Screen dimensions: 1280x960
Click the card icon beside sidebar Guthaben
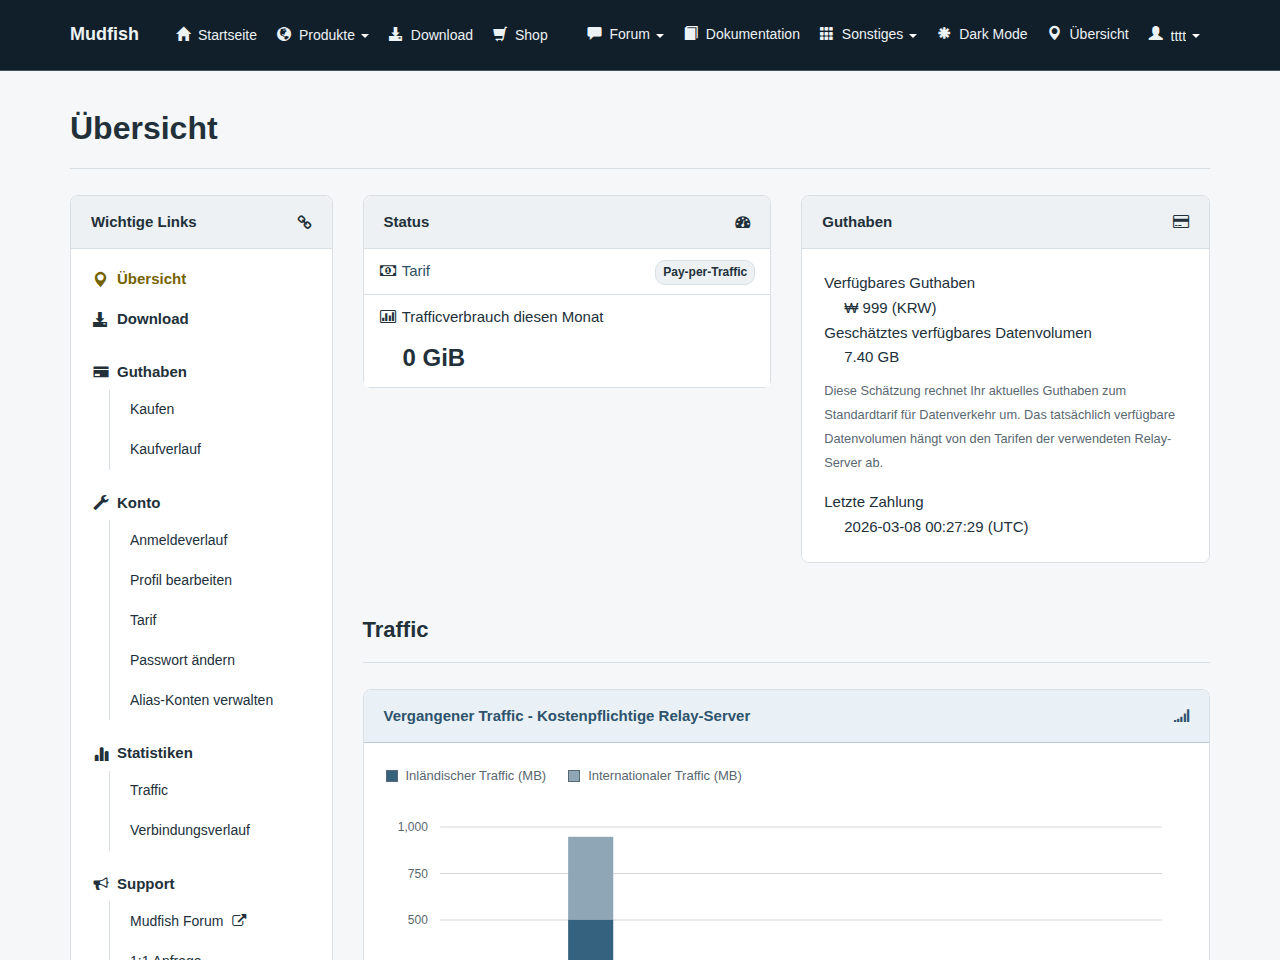[x=101, y=372]
